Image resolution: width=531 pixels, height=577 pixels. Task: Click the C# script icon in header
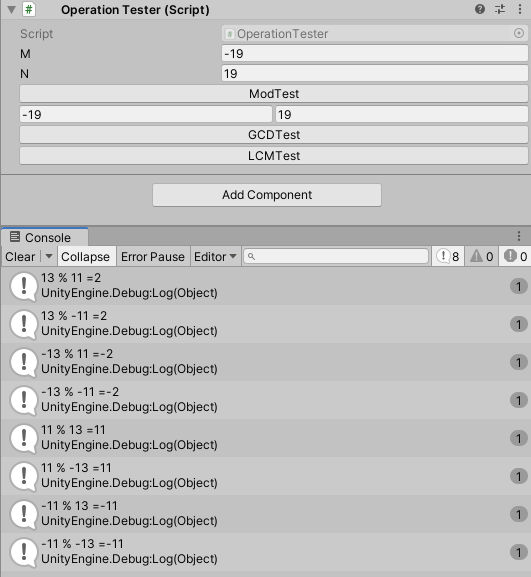tap(29, 9)
